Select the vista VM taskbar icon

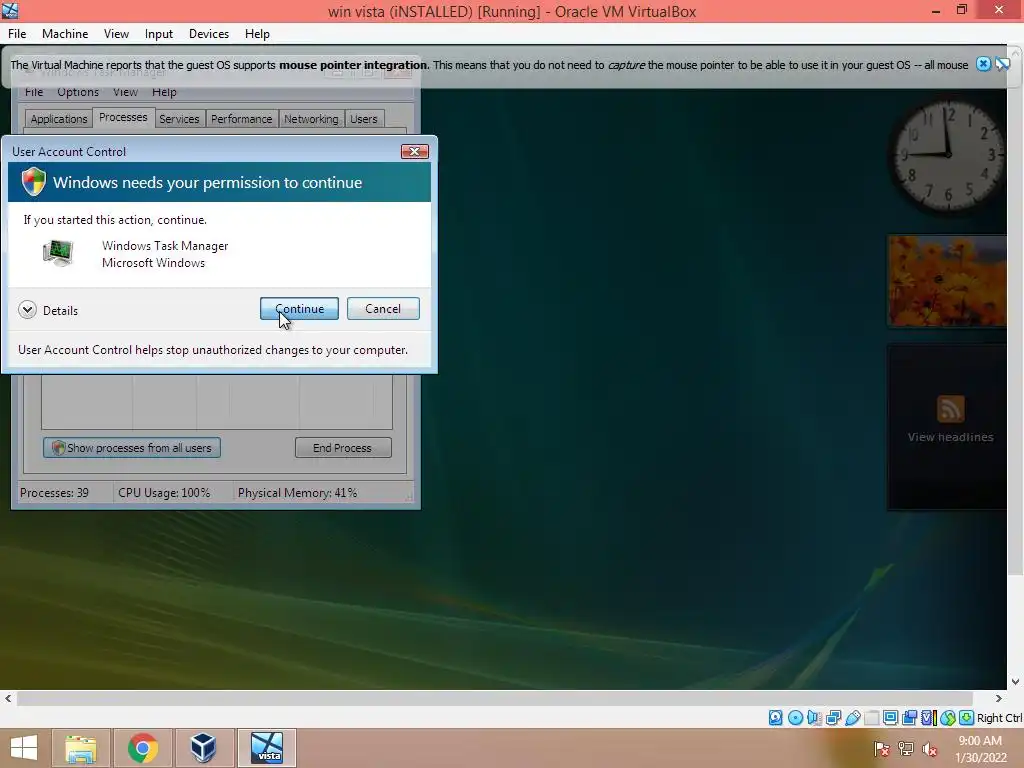click(267, 748)
